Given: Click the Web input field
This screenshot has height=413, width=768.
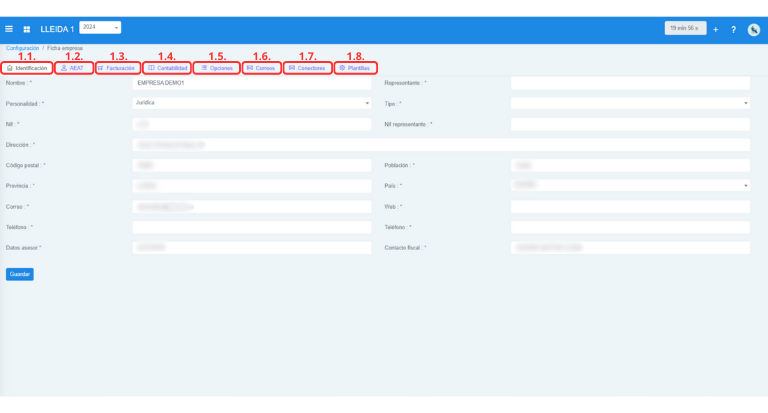Looking at the screenshot, I should (630, 207).
